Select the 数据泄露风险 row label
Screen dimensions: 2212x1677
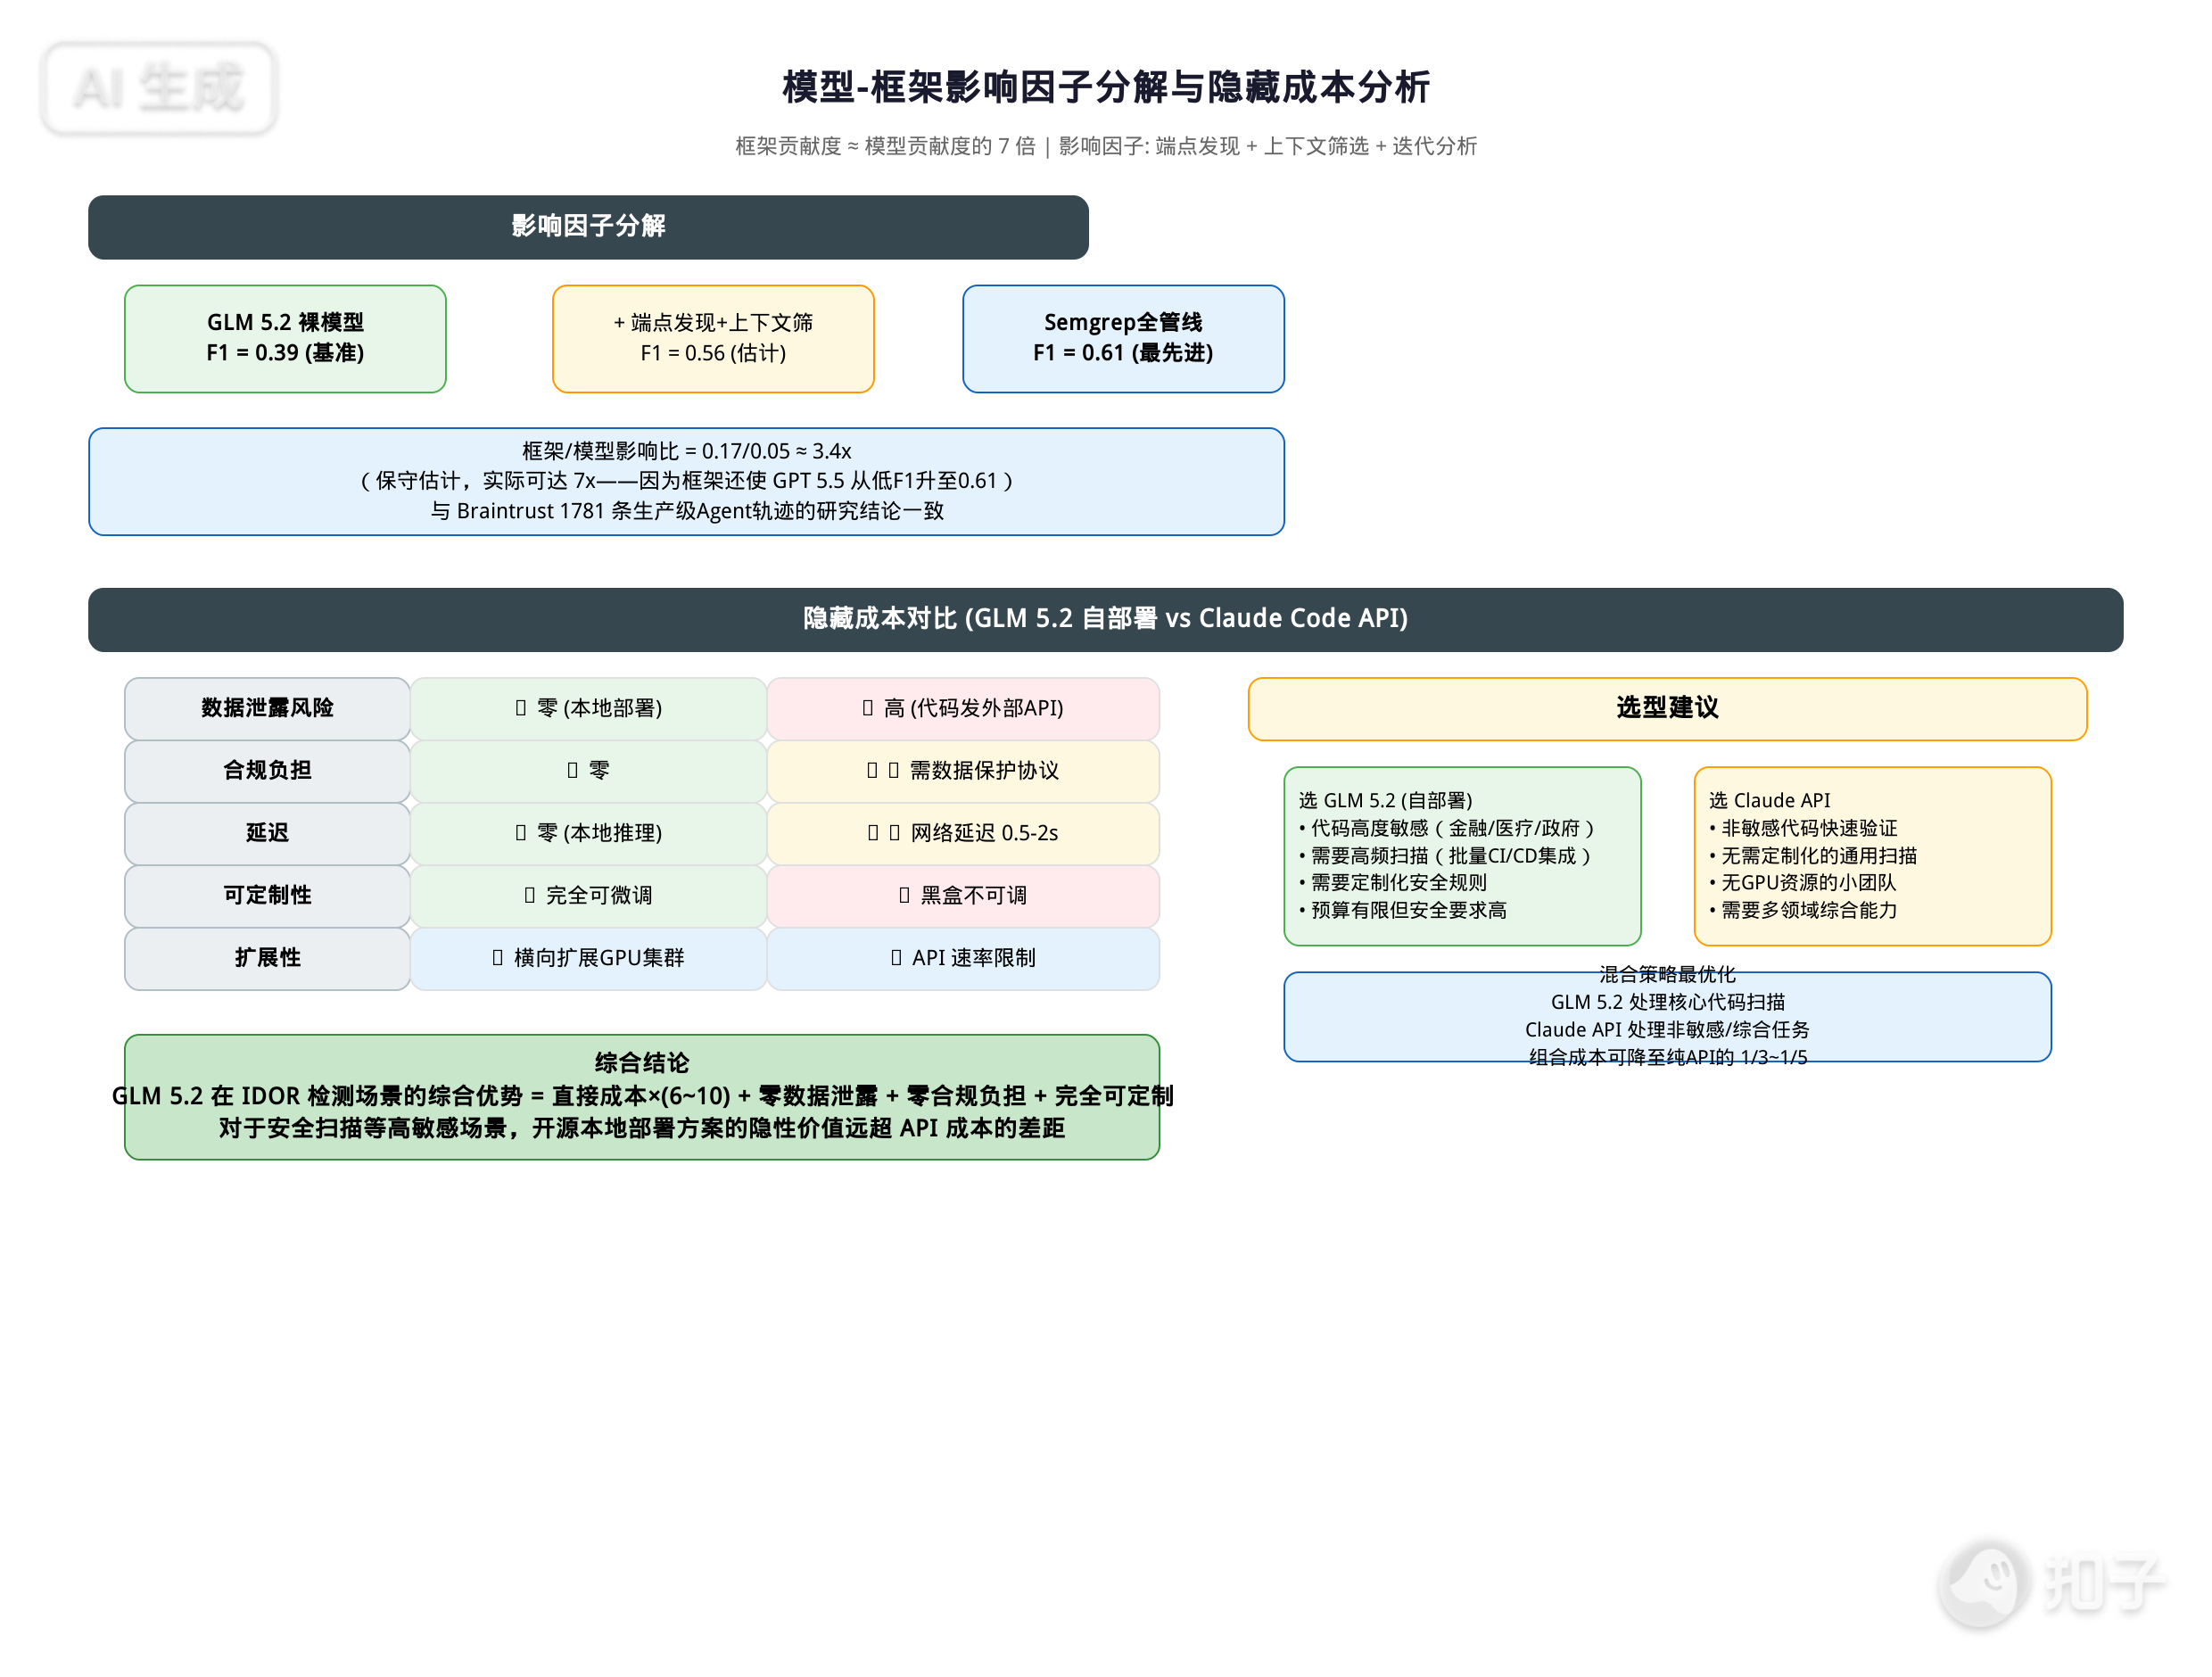pos(267,708)
